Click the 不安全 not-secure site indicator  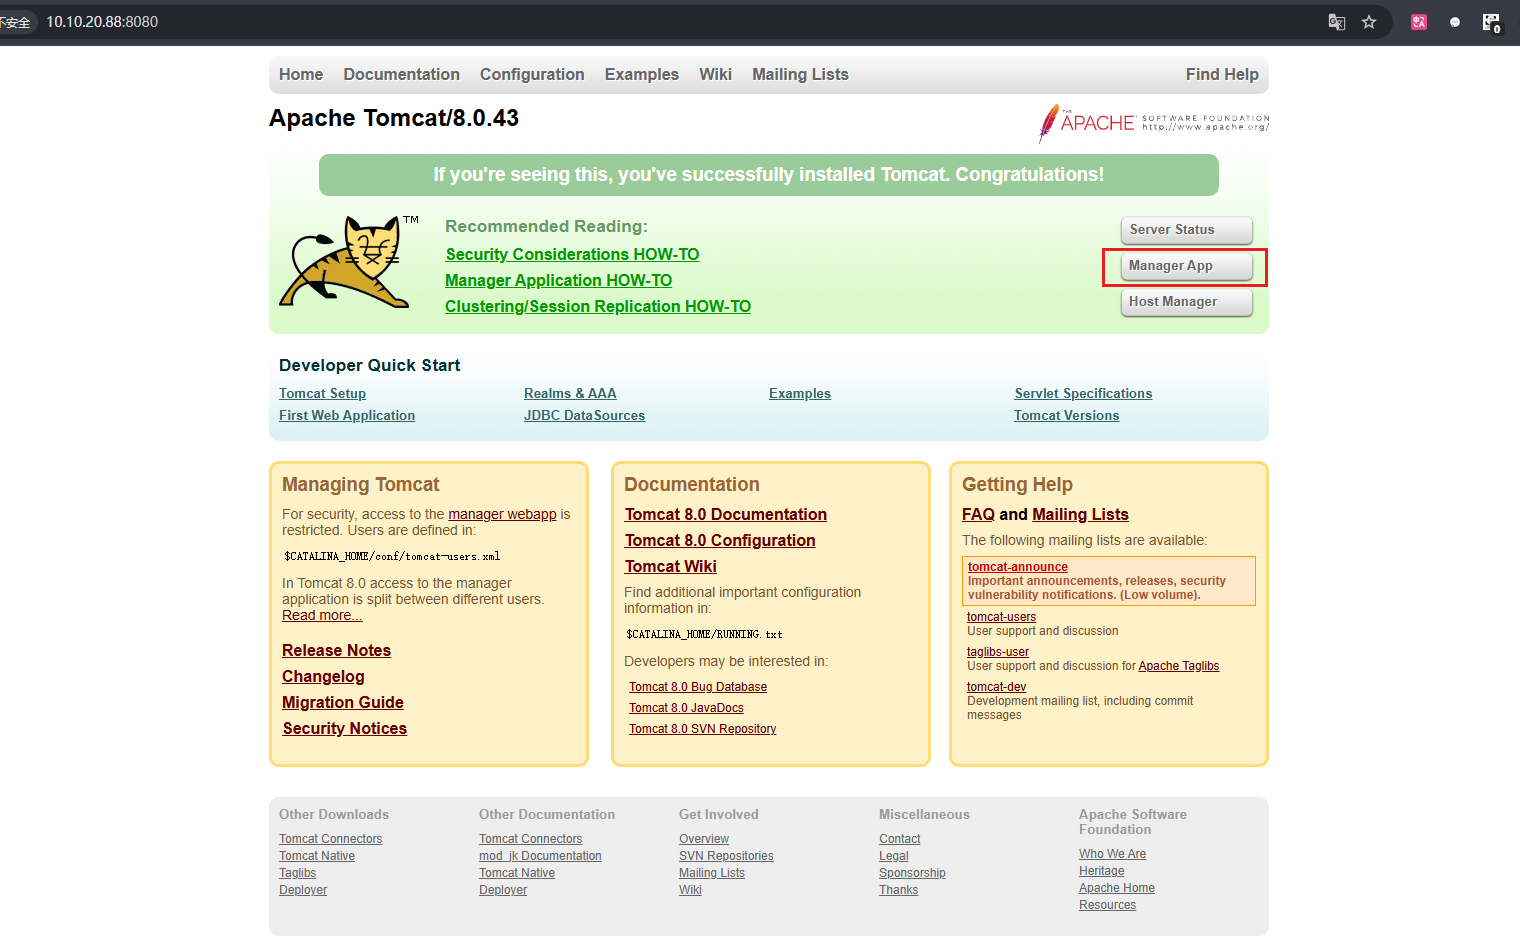[x=16, y=22]
